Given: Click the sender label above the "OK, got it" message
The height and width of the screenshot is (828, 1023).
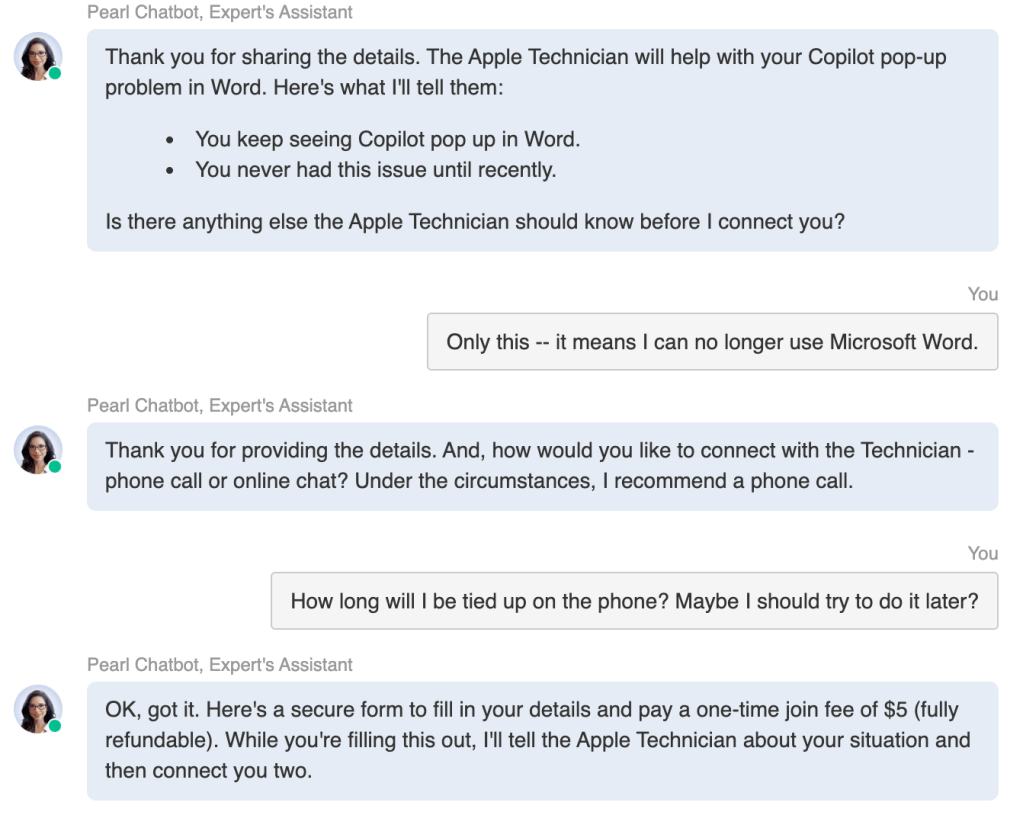Looking at the screenshot, I should (219, 665).
